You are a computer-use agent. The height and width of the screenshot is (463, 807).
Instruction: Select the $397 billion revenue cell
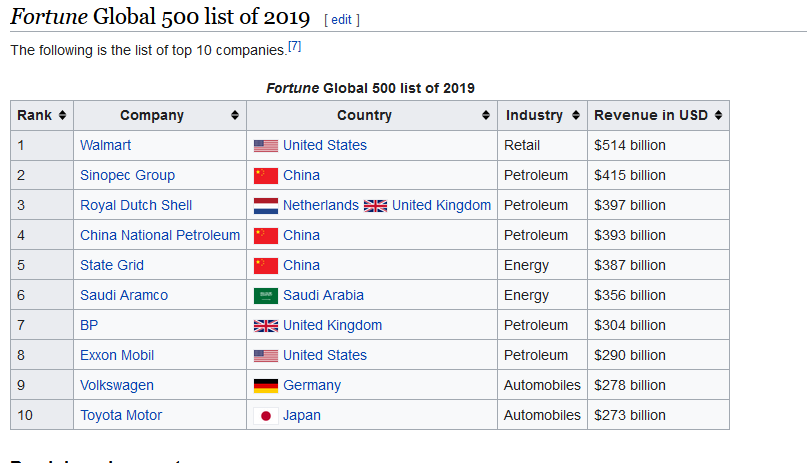(658, 205)
